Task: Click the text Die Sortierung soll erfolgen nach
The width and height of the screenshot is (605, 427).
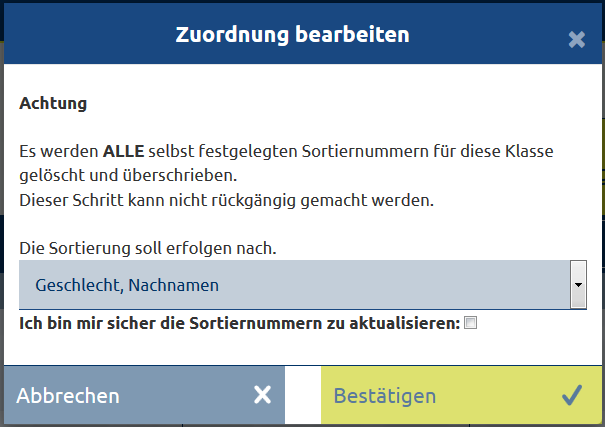Action: pyautogui.click(x=148, y=248)
